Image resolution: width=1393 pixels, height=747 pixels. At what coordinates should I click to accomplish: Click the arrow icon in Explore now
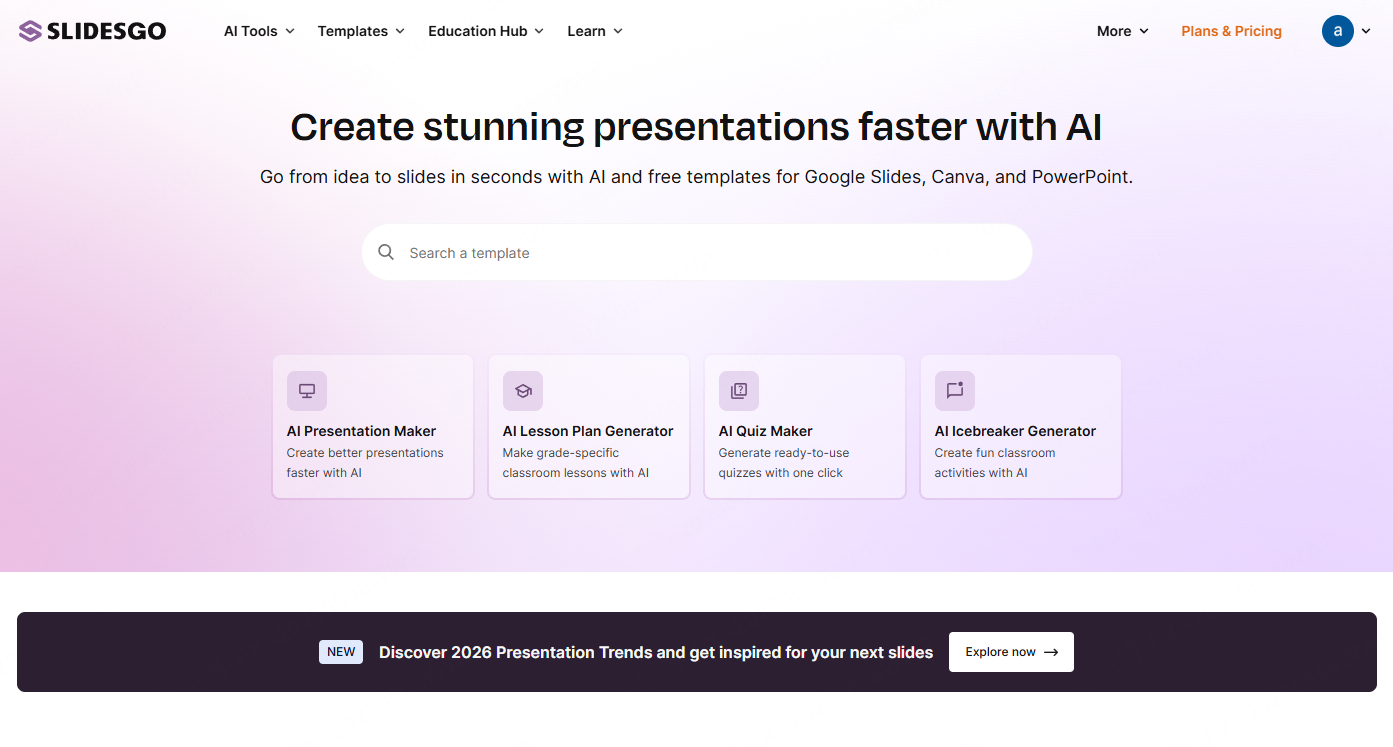point(1051,652)
